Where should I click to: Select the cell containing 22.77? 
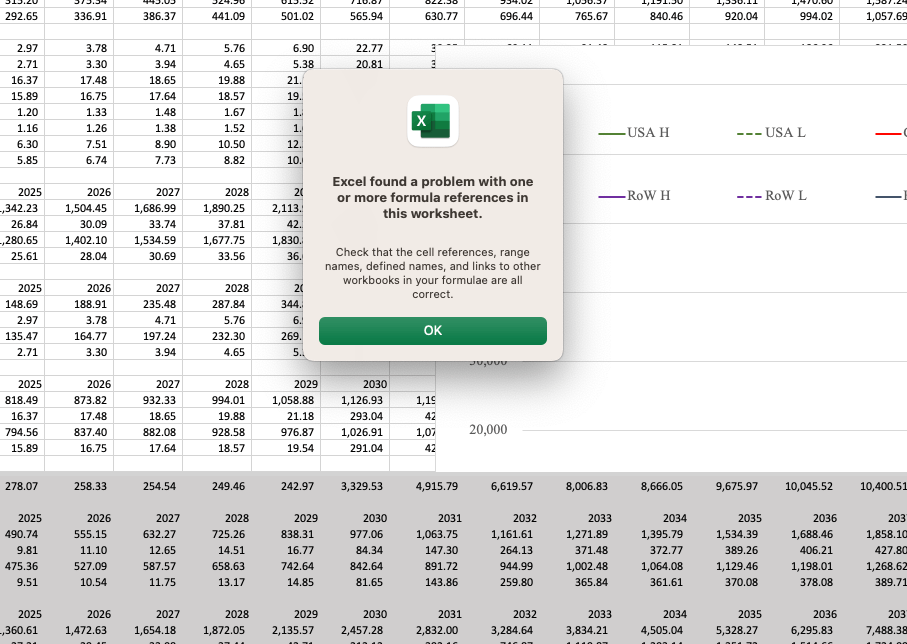(x=355, y=48)
